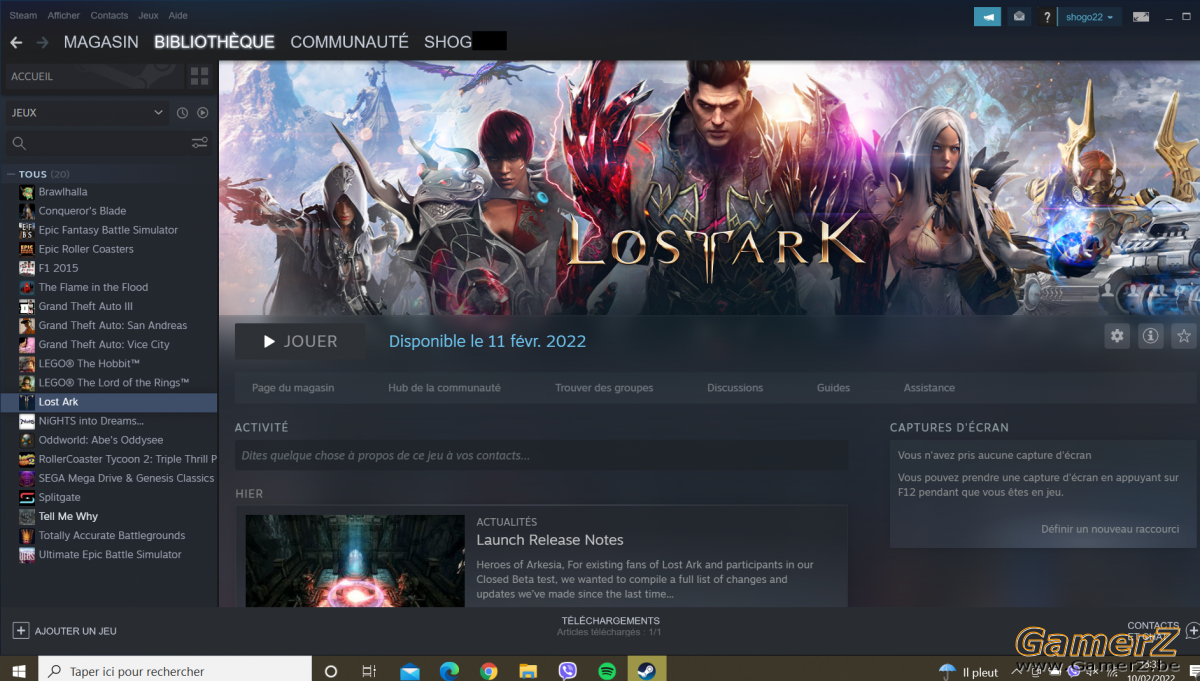Open the Assistance link

[x=929, y=388]
